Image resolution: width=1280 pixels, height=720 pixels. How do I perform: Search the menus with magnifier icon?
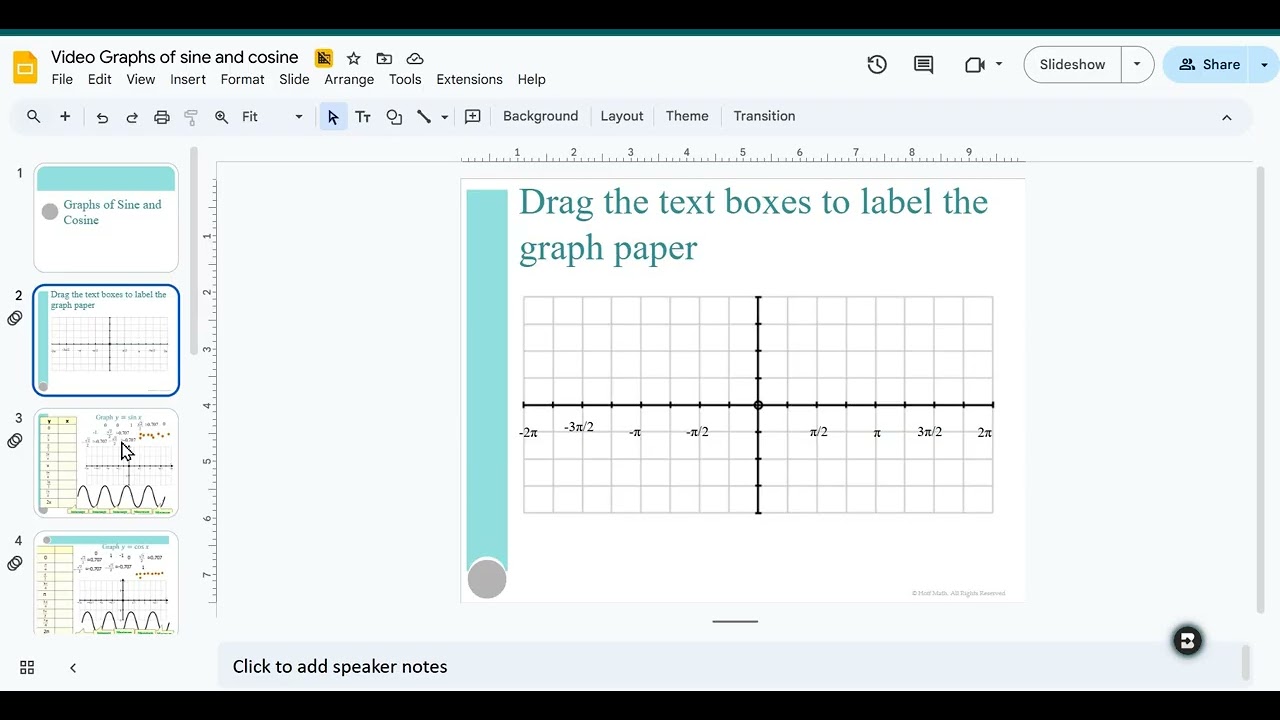pyautogui.click(x=34, y=117)
